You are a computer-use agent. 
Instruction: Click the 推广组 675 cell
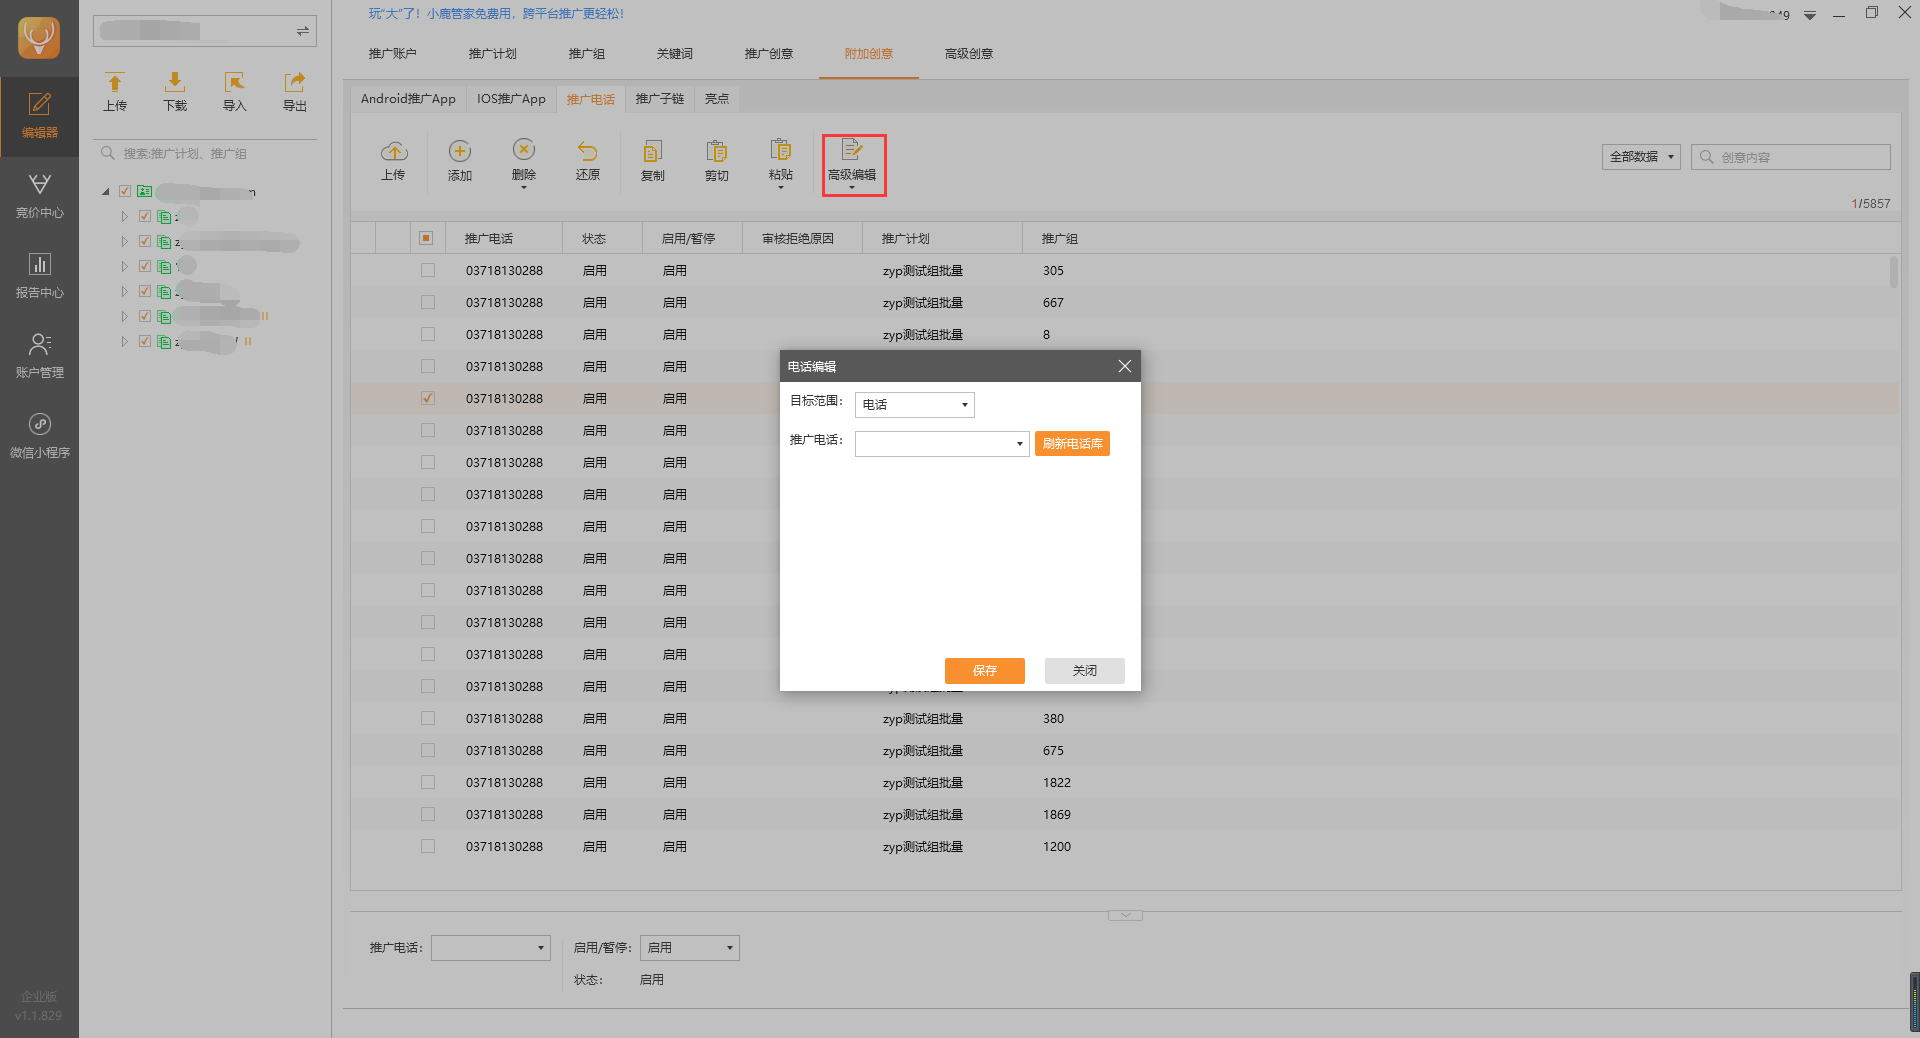point(1053,751)
